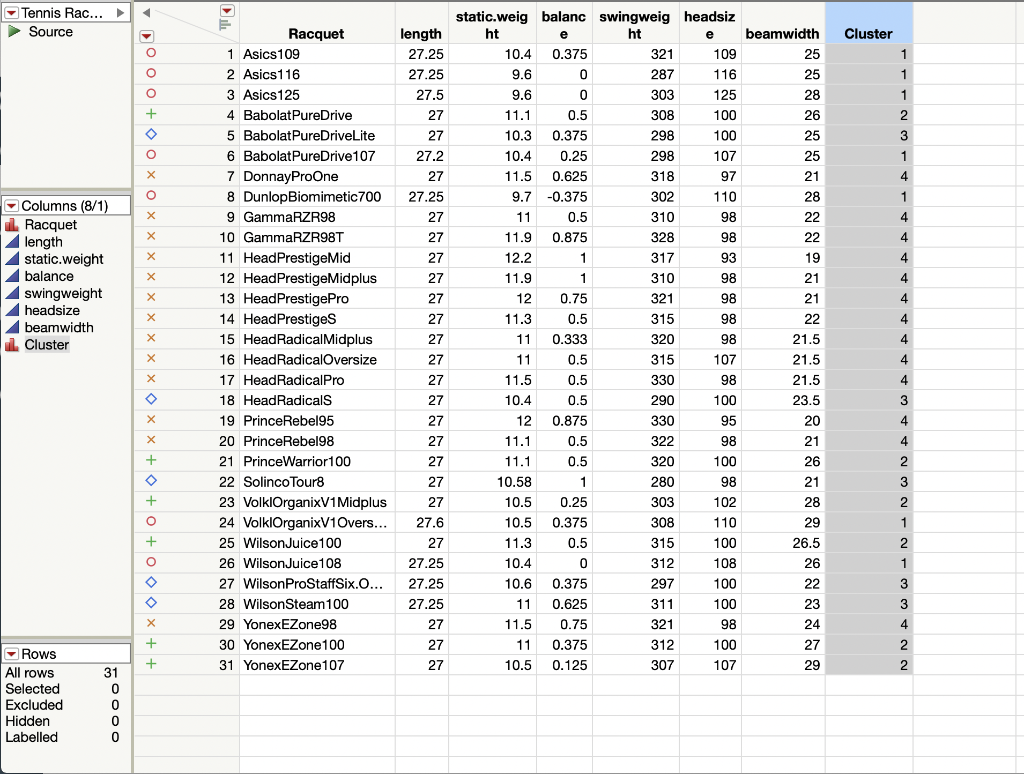Click the green plus marker of row 21
1024x774 pixels.
(151, 460)
